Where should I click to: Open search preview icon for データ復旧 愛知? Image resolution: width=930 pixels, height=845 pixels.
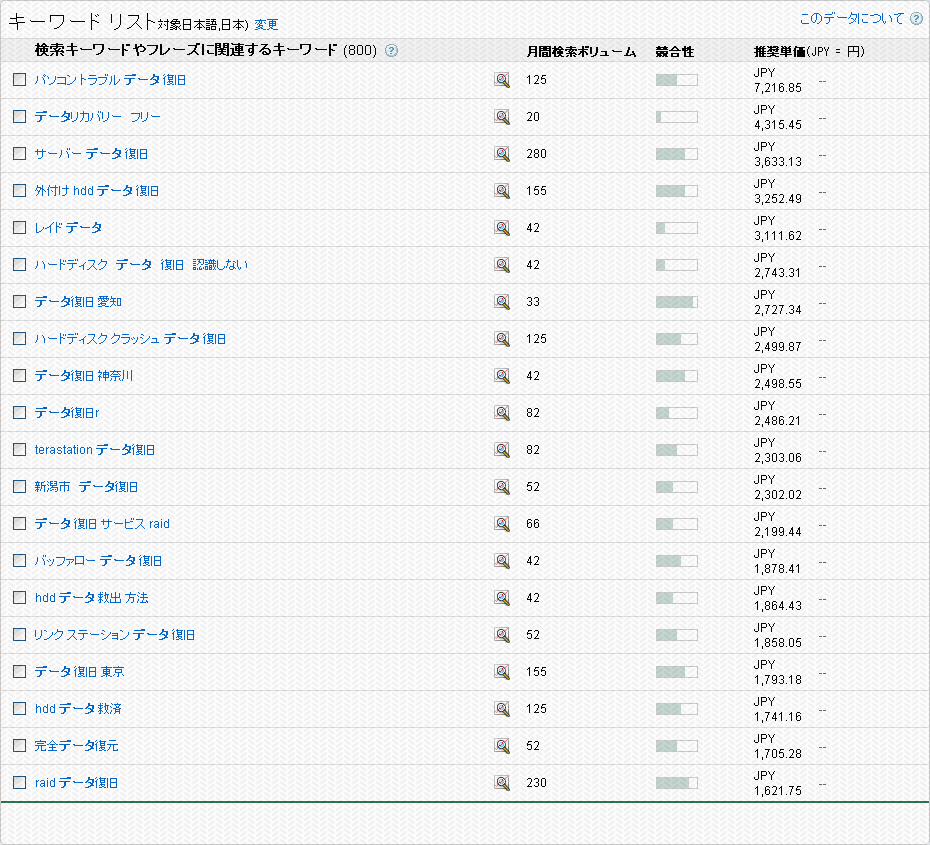502,302
